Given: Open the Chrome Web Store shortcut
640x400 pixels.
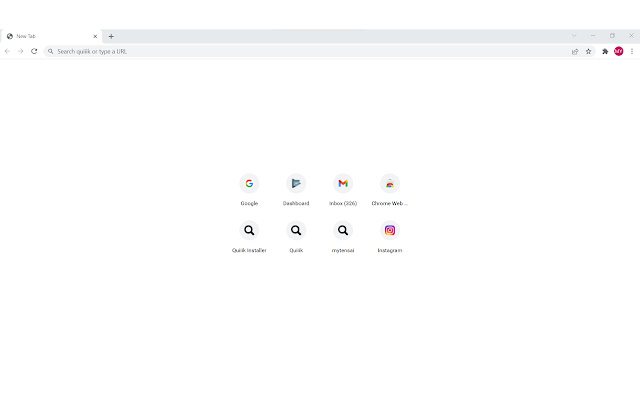Looking at the screenshot, I should tap(390, 190).
